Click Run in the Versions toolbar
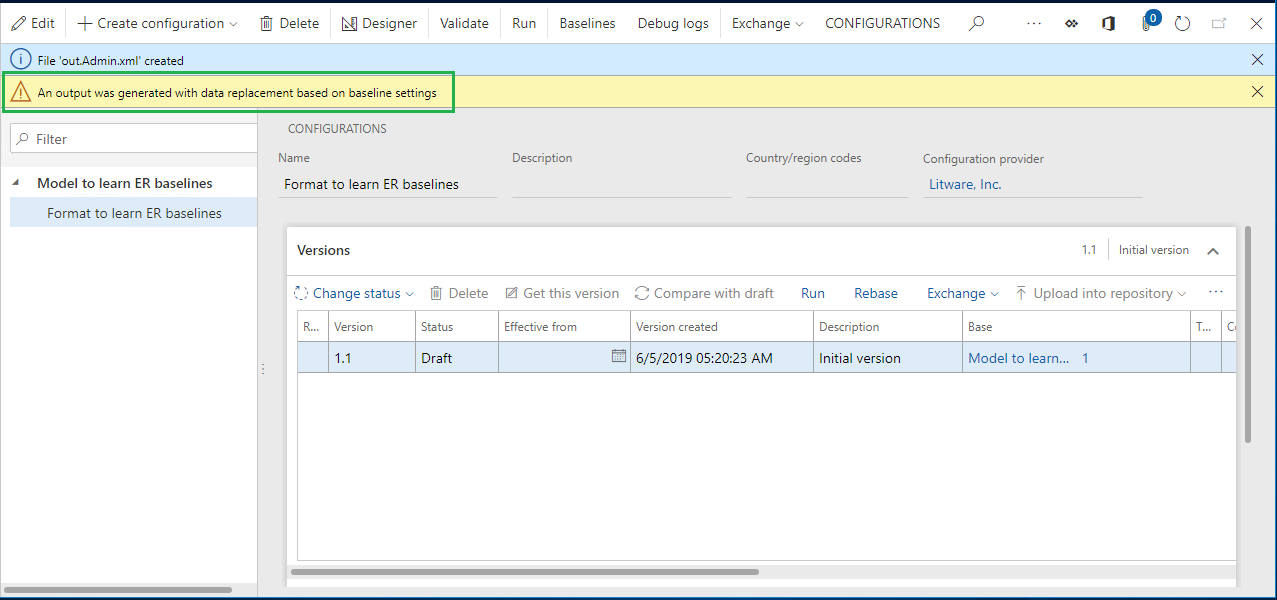1277x600 pixels. [x=813, y=293]
